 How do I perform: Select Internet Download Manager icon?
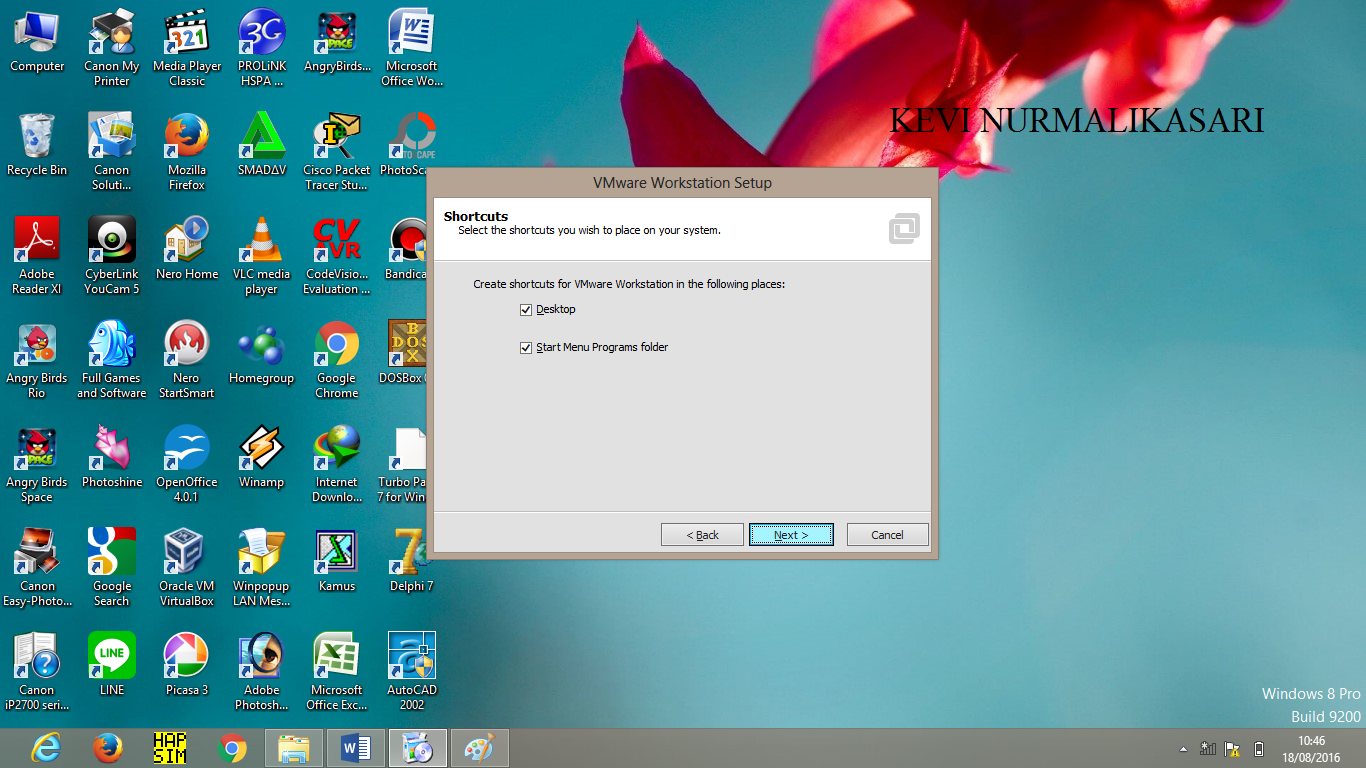click(x=337, y=464)
